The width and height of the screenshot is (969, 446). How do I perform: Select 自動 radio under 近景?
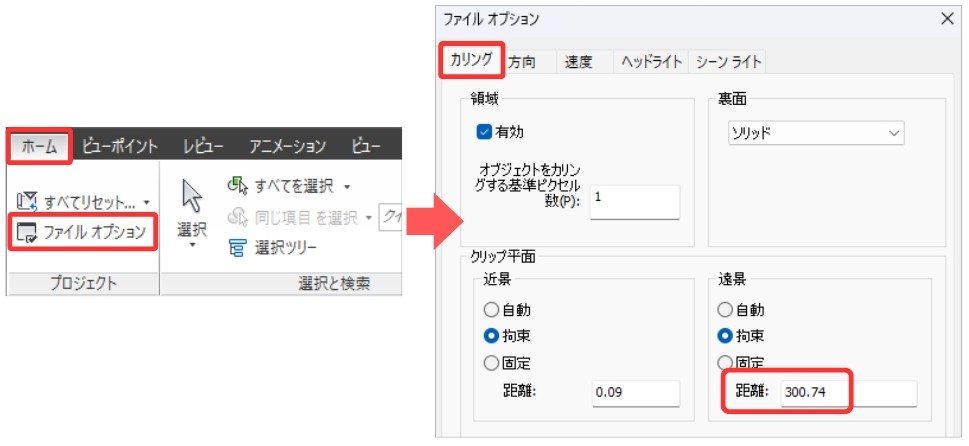(x=491, y=309)
